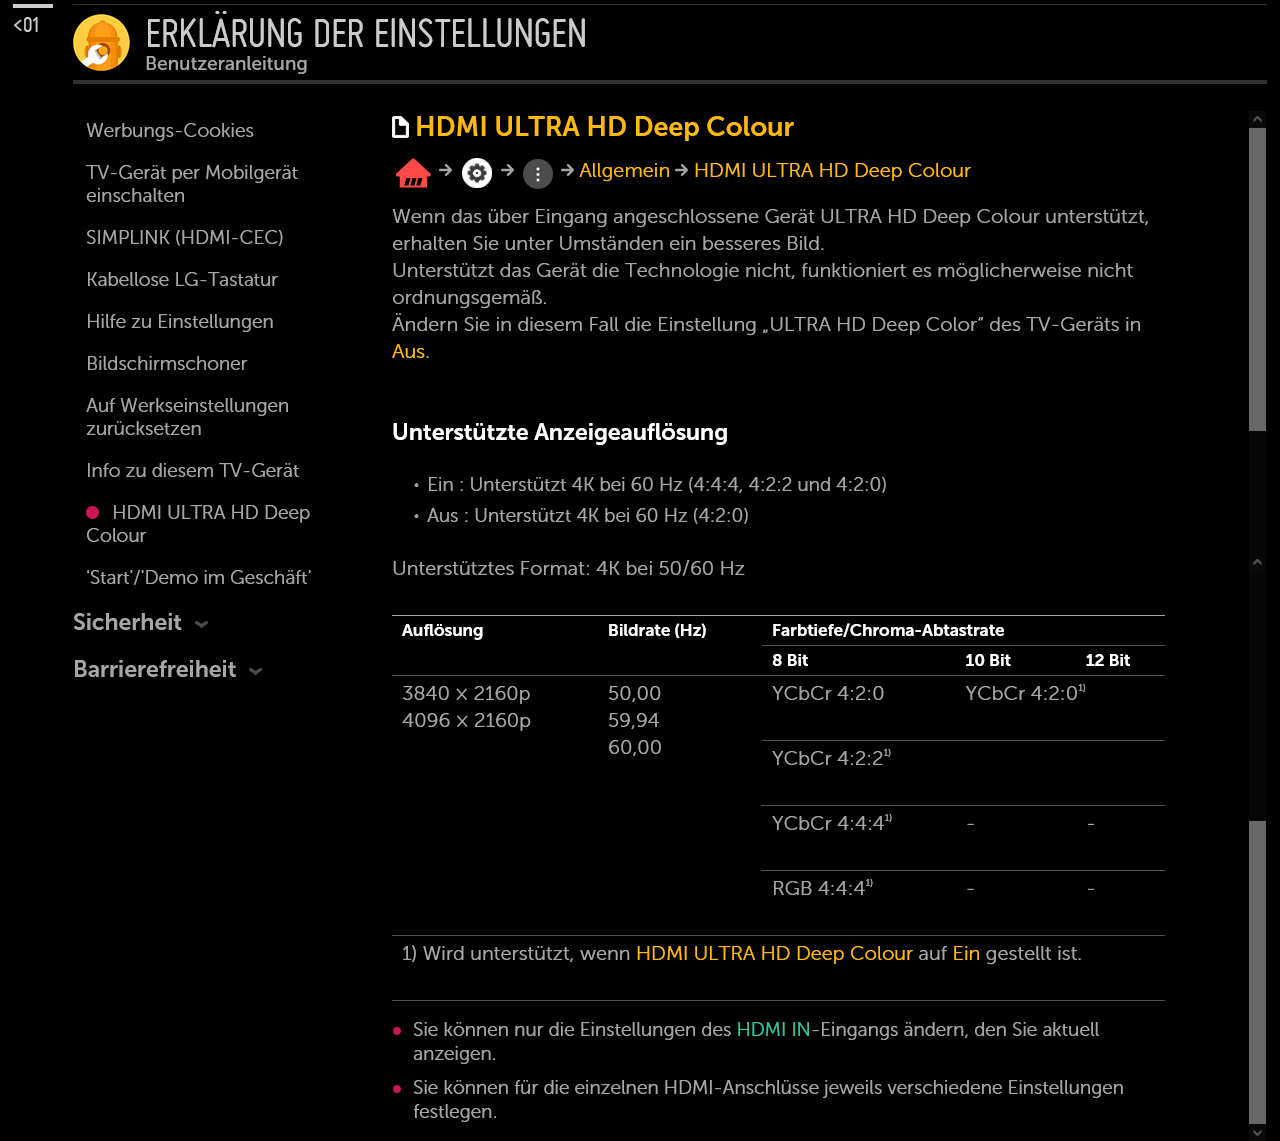This screenshot has height=1141, width=1280.
Task: Click the yellow Ein link in footnote
Action: point(966,953)
